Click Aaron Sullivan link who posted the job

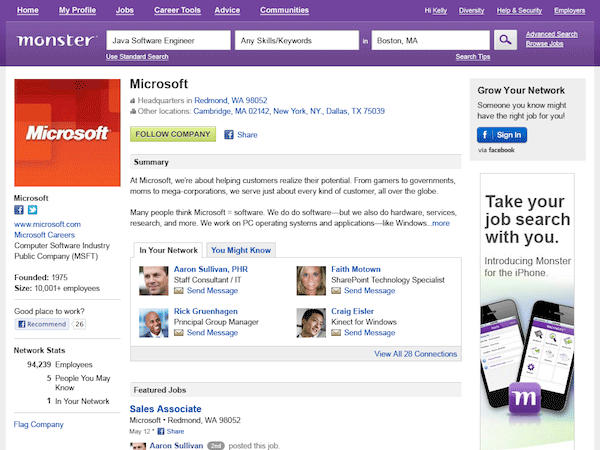[x=176, y=446]
